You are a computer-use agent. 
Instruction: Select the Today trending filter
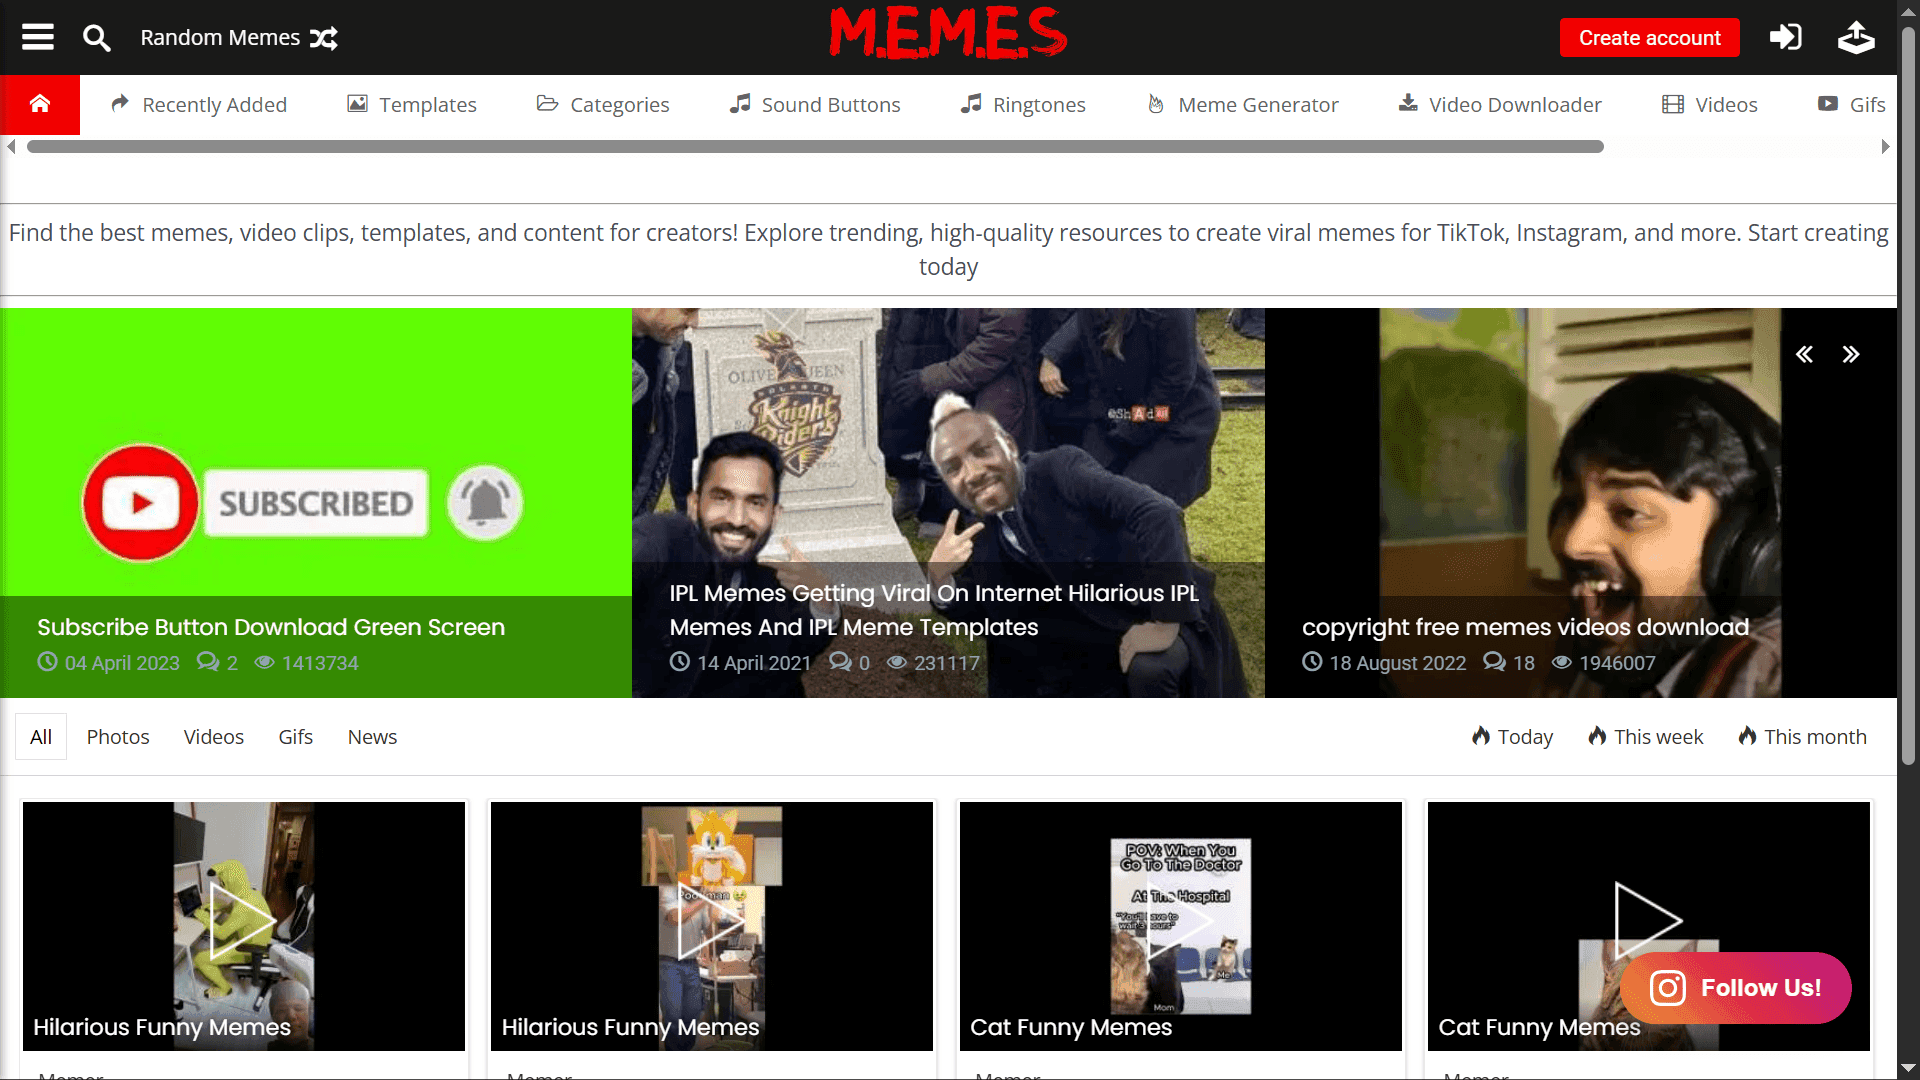1511,736
